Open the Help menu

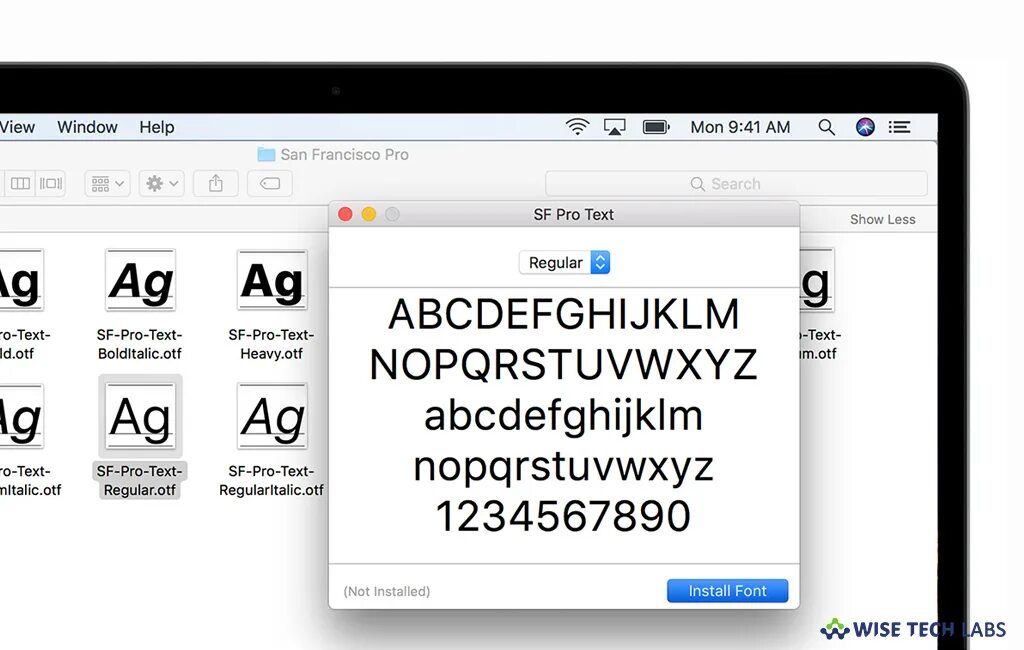[x=157, y=127]
